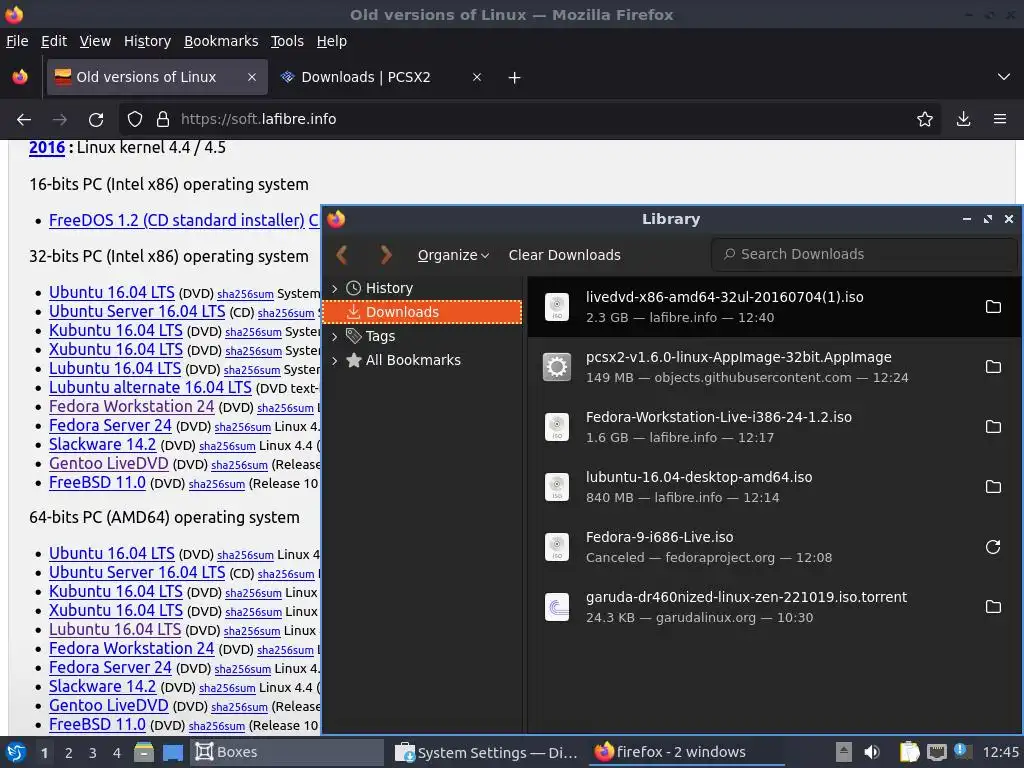Screen dimensions: 1024x768
Task: Show livedvd-x86-amd64 iso in containing folder
Action: click(993, 307)
